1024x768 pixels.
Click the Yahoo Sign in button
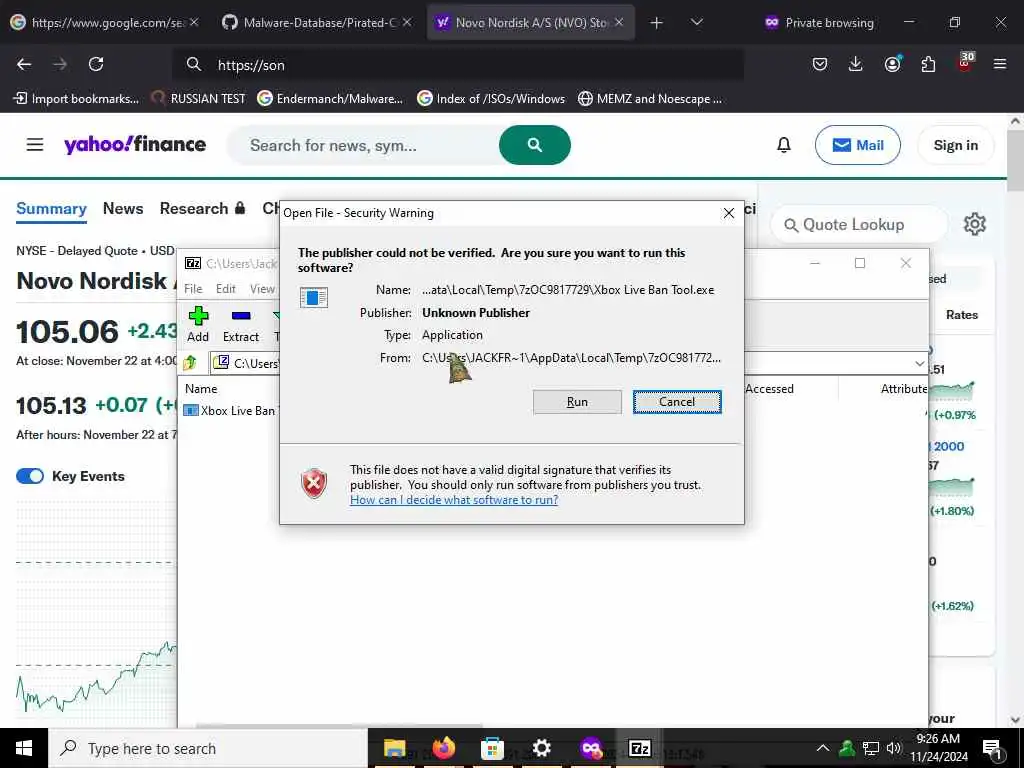coord(955,145)
